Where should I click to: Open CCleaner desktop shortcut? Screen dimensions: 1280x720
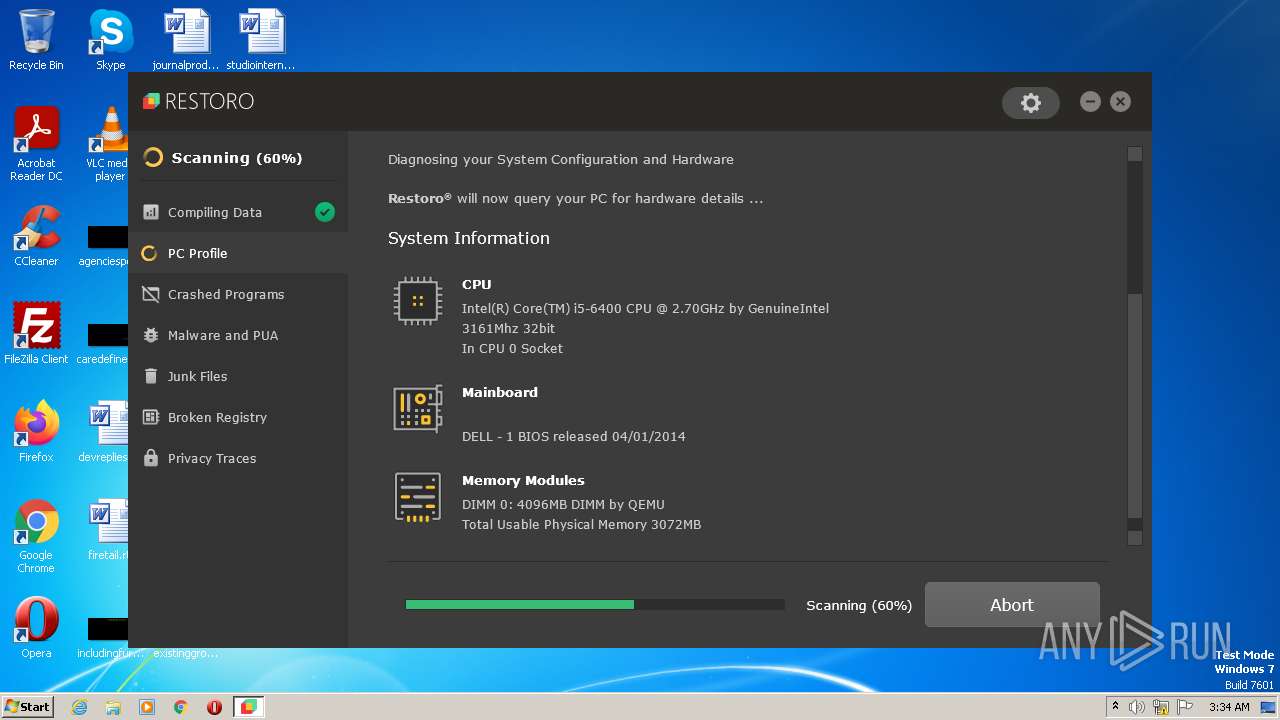(36, 237)
